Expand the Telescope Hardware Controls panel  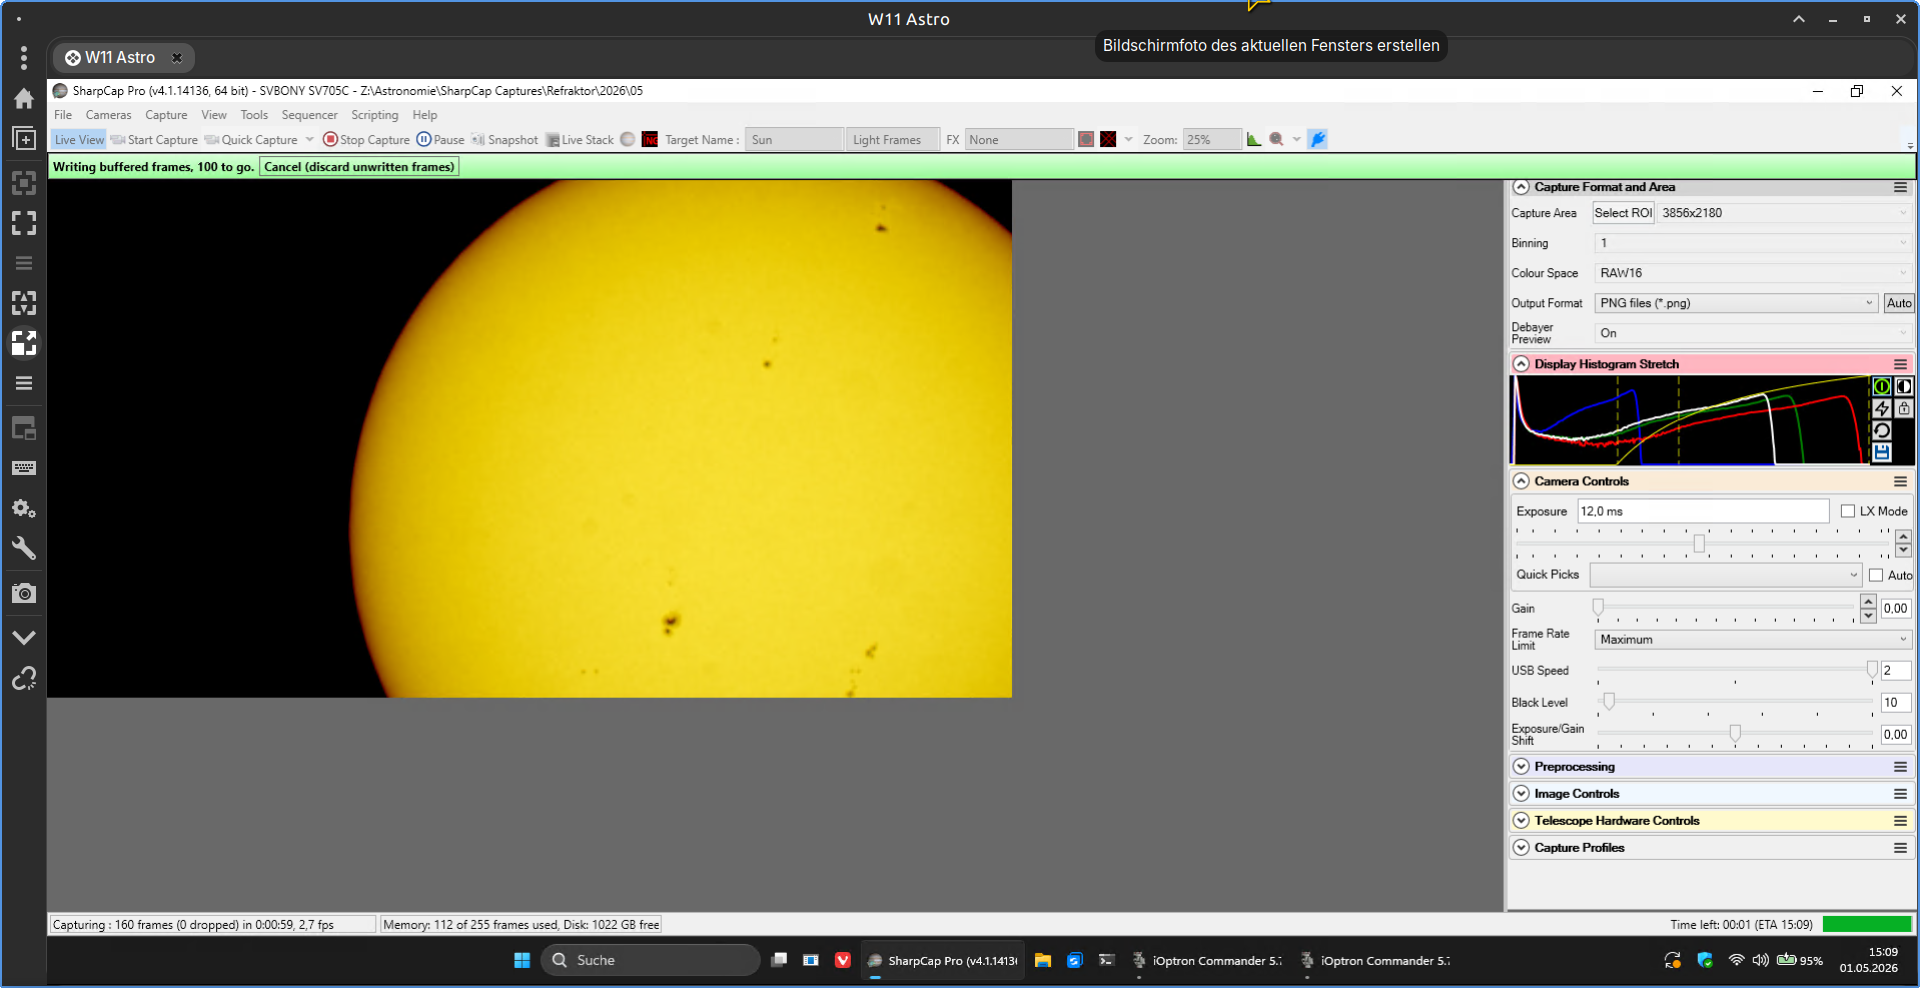1521,821
